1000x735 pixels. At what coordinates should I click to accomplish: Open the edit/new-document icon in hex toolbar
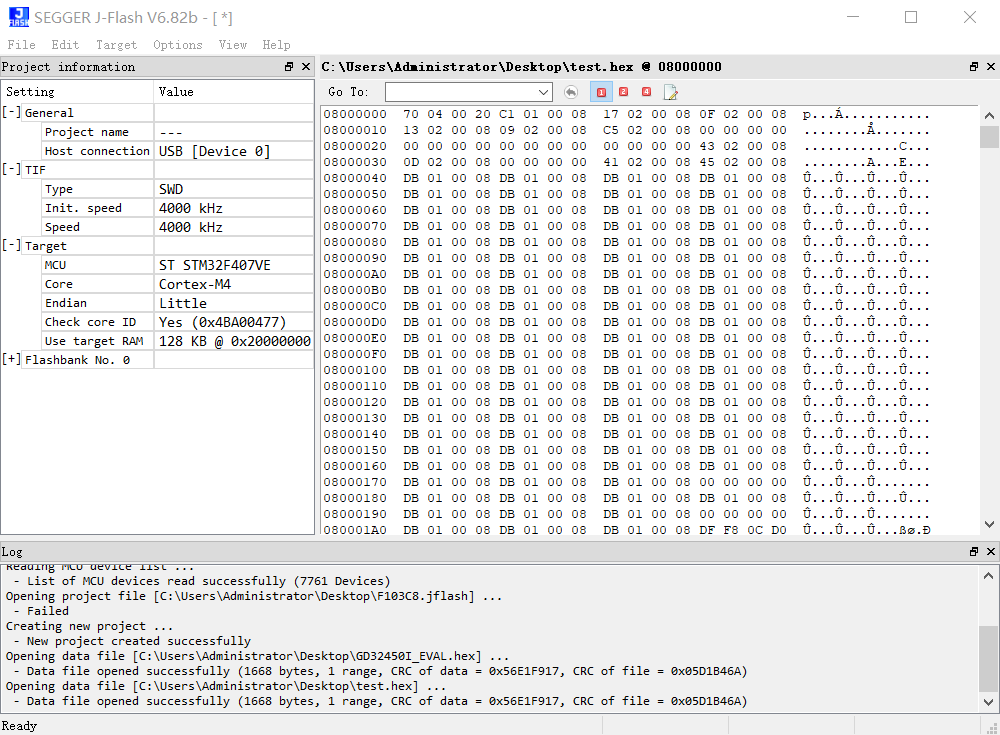point(670,91)
